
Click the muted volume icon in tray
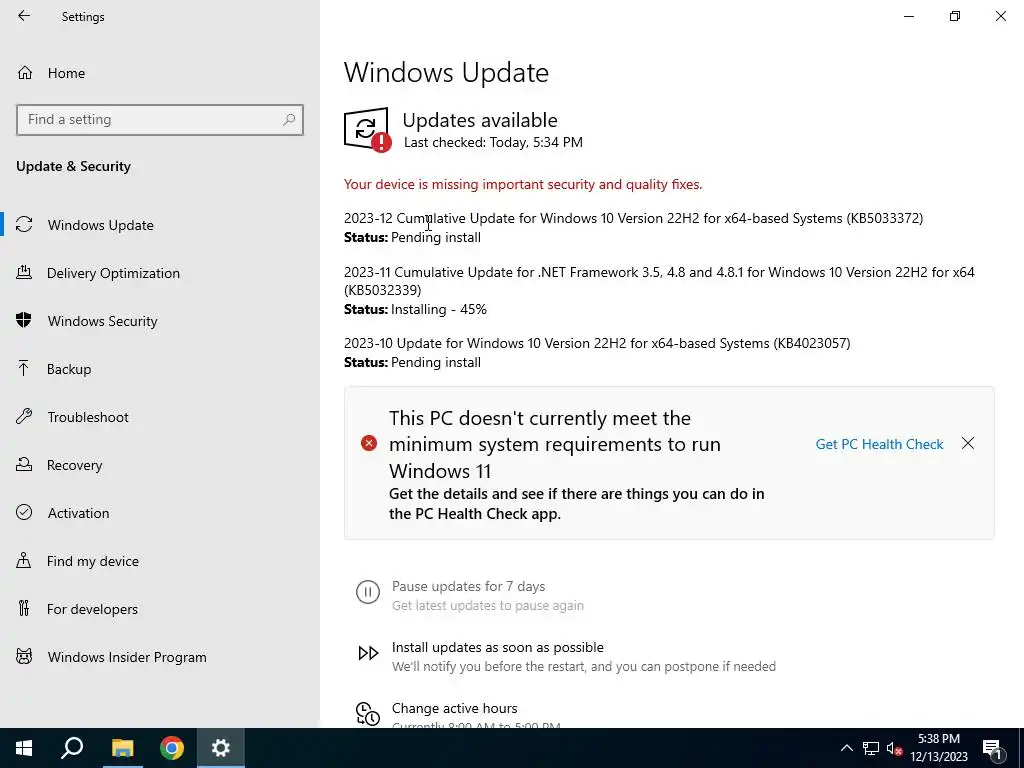click(x=894, y=748)
